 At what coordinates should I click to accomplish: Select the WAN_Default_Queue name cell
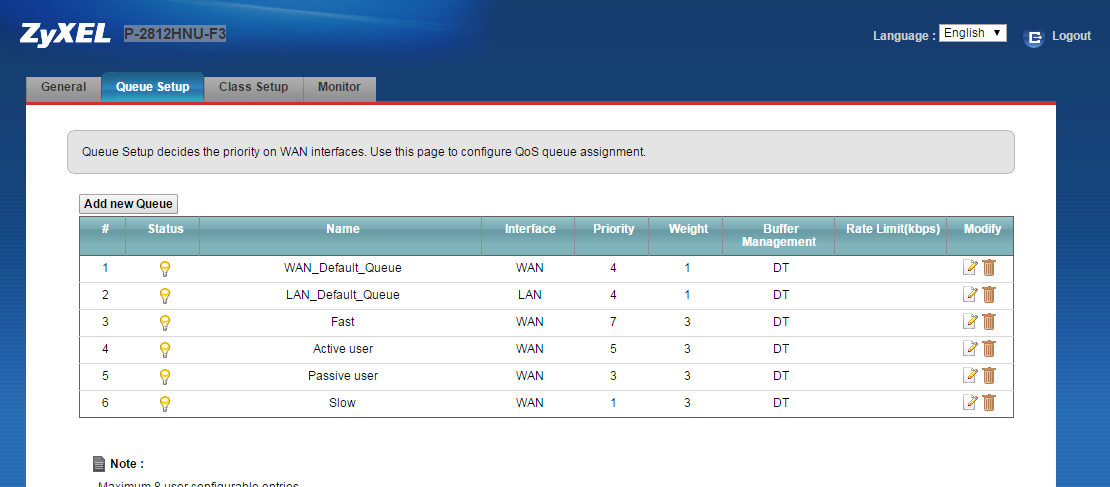coord(343,268)
